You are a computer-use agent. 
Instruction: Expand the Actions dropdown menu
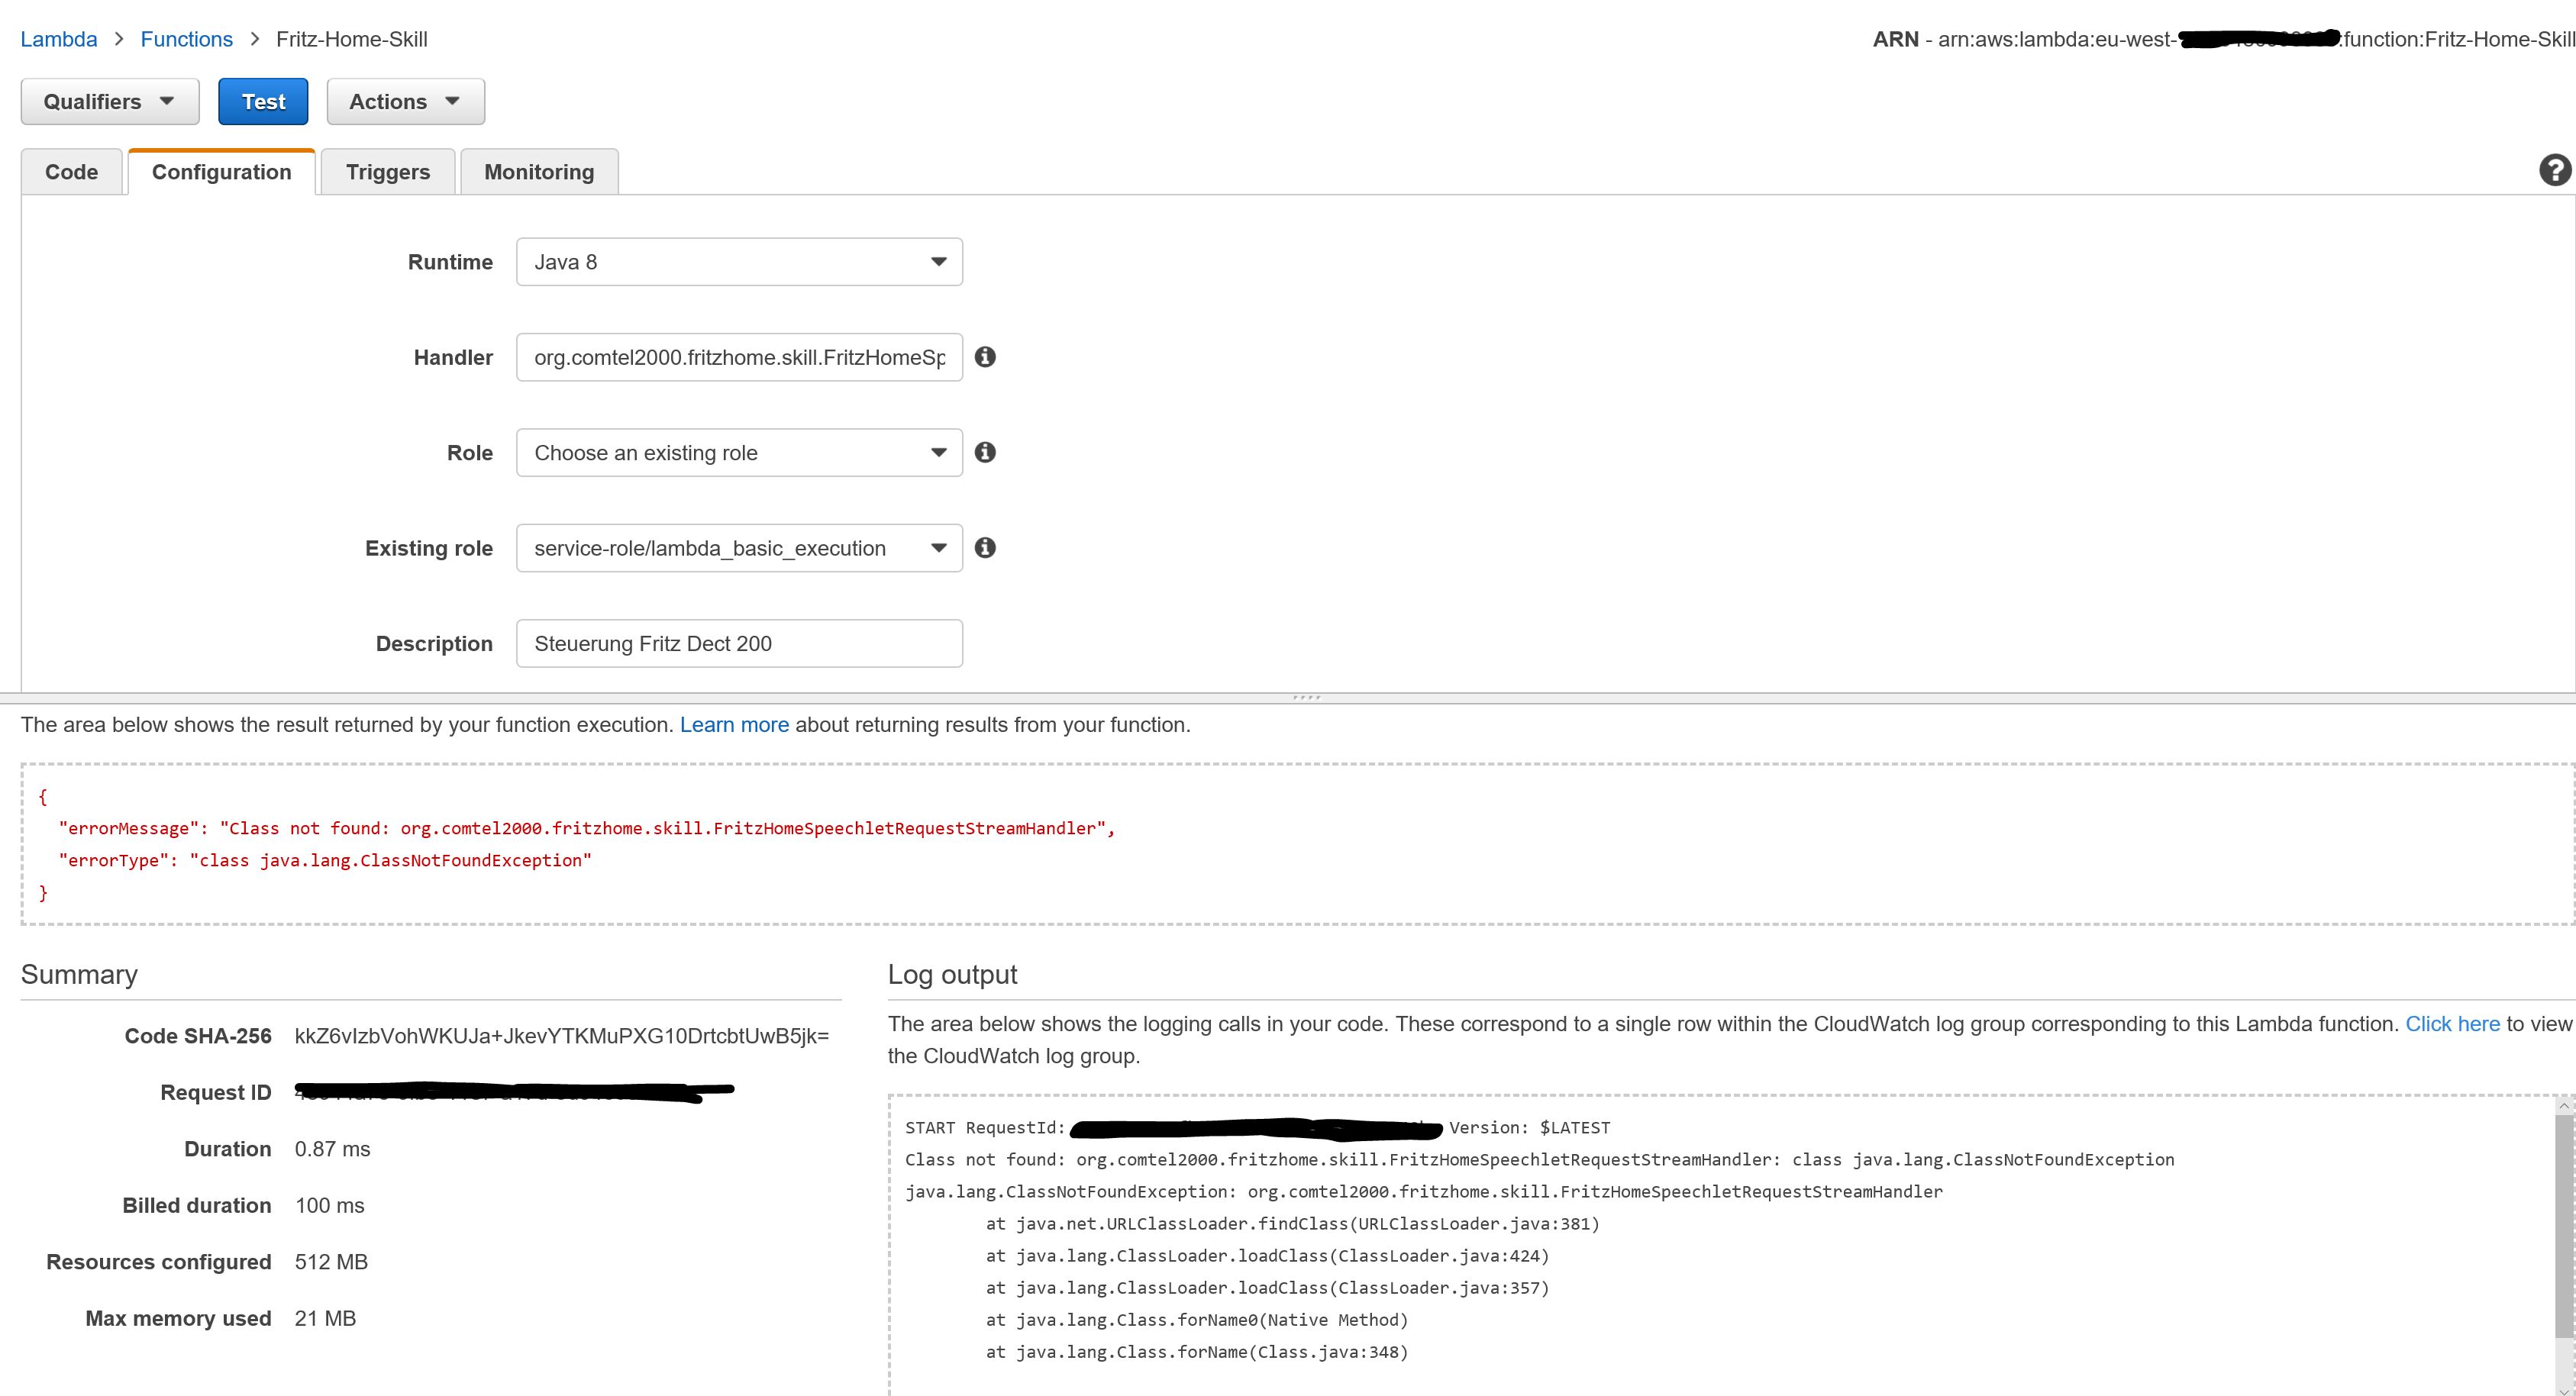click(405, 102)
